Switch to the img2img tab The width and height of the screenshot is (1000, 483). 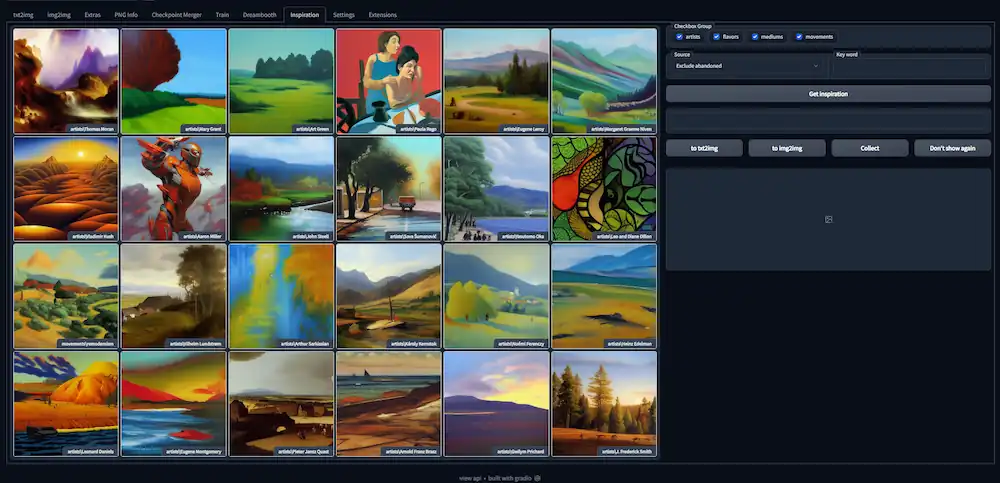59,15
